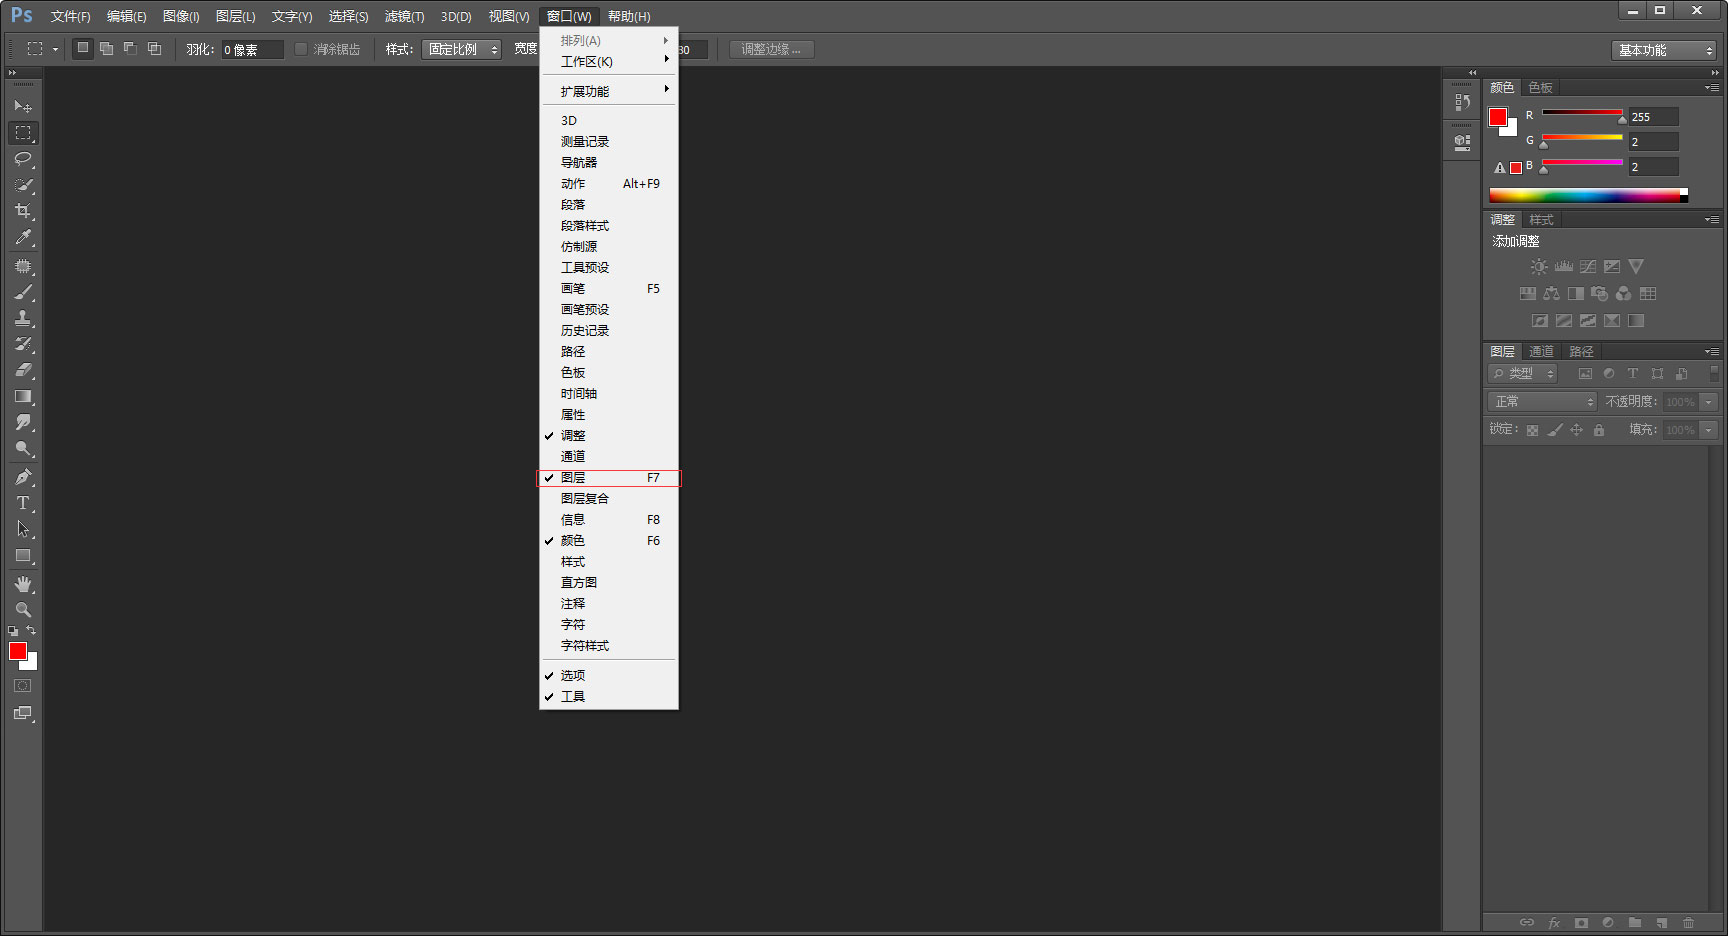Select the History Brush tool
This screenshot has height=936, width=1728.
23,344
